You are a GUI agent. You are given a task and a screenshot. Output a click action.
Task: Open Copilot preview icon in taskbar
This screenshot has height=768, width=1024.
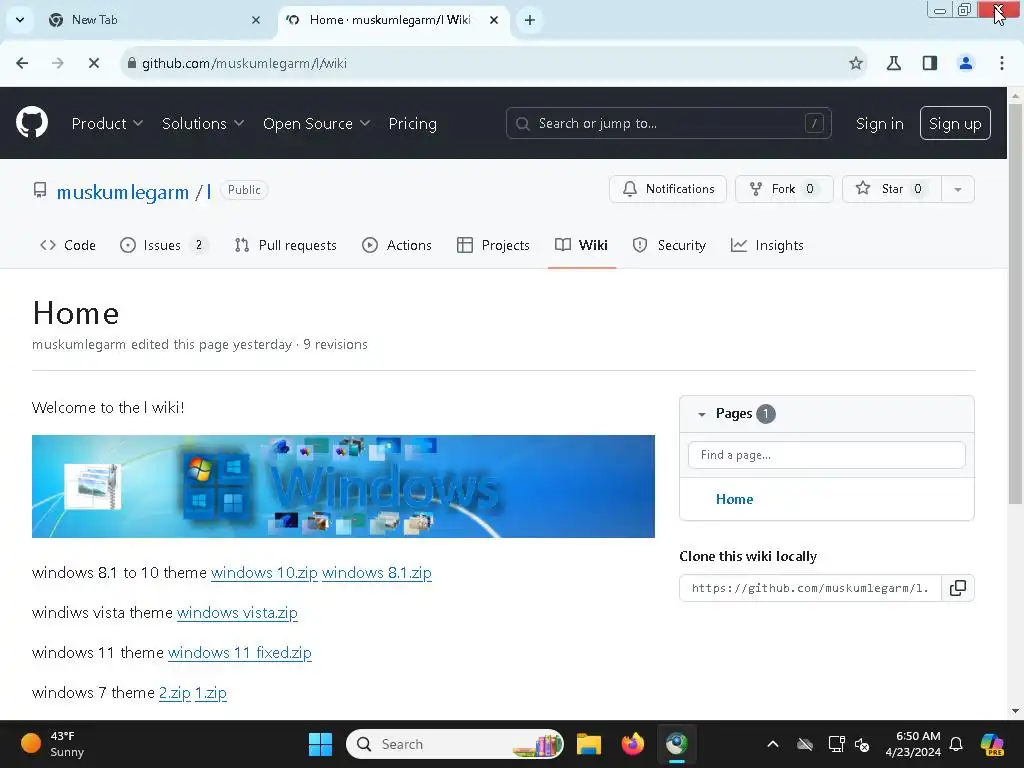pos(991,744)
